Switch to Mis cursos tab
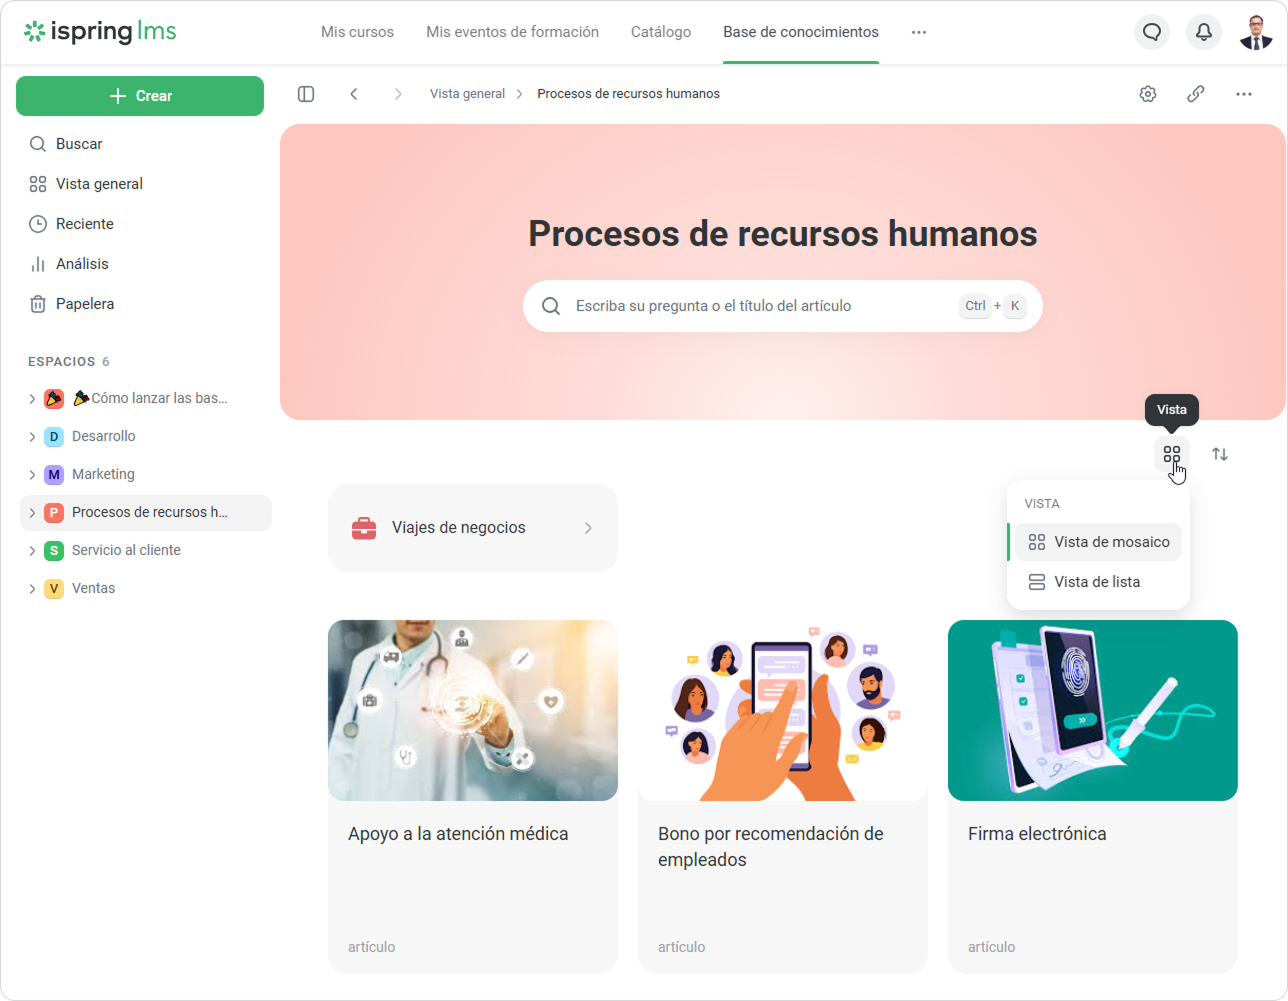This screenshot has height=1001, width=1288. pos(357,32)
